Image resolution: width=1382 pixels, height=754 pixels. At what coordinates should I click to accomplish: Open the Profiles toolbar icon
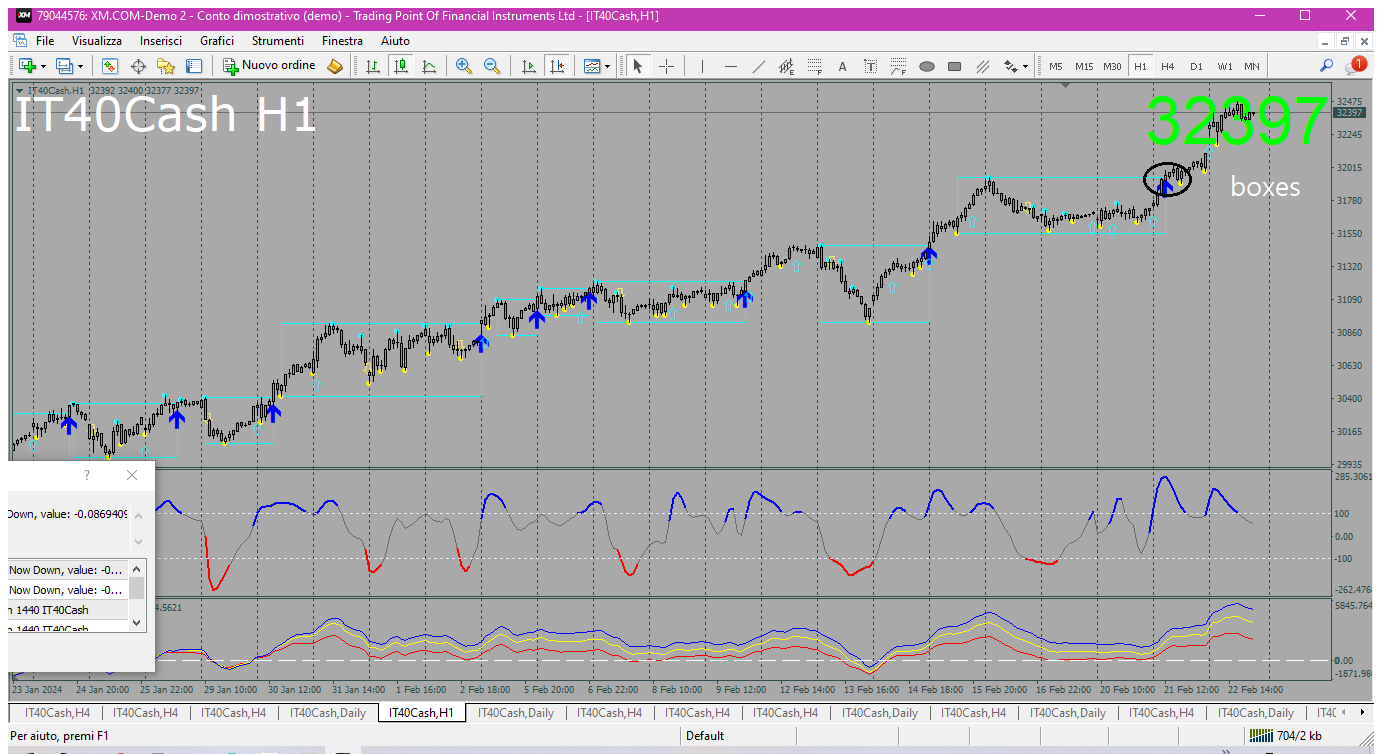65,66
